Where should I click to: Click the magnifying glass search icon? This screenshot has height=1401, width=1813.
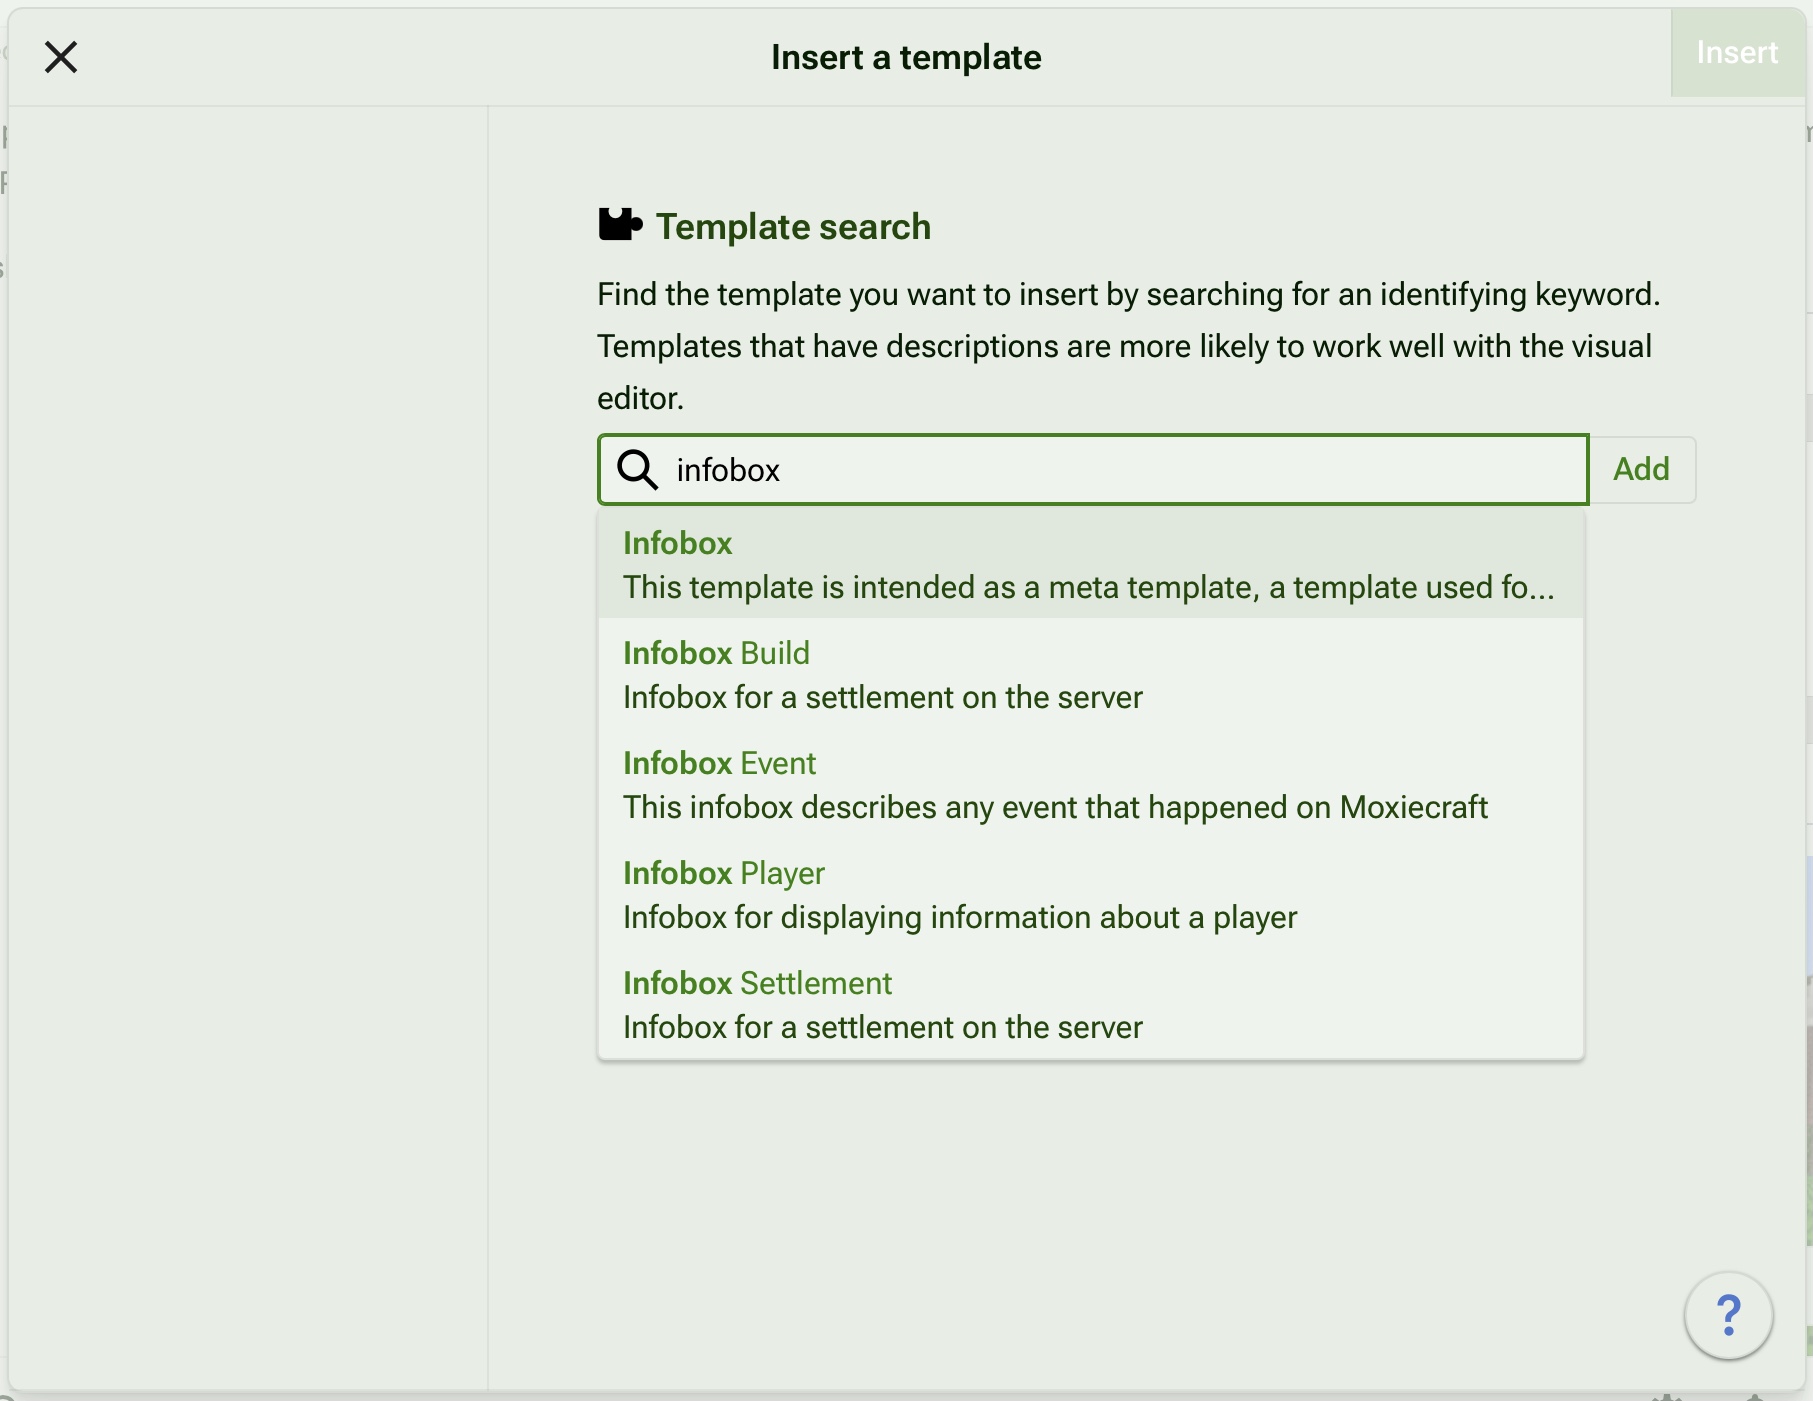click(637, 469)
